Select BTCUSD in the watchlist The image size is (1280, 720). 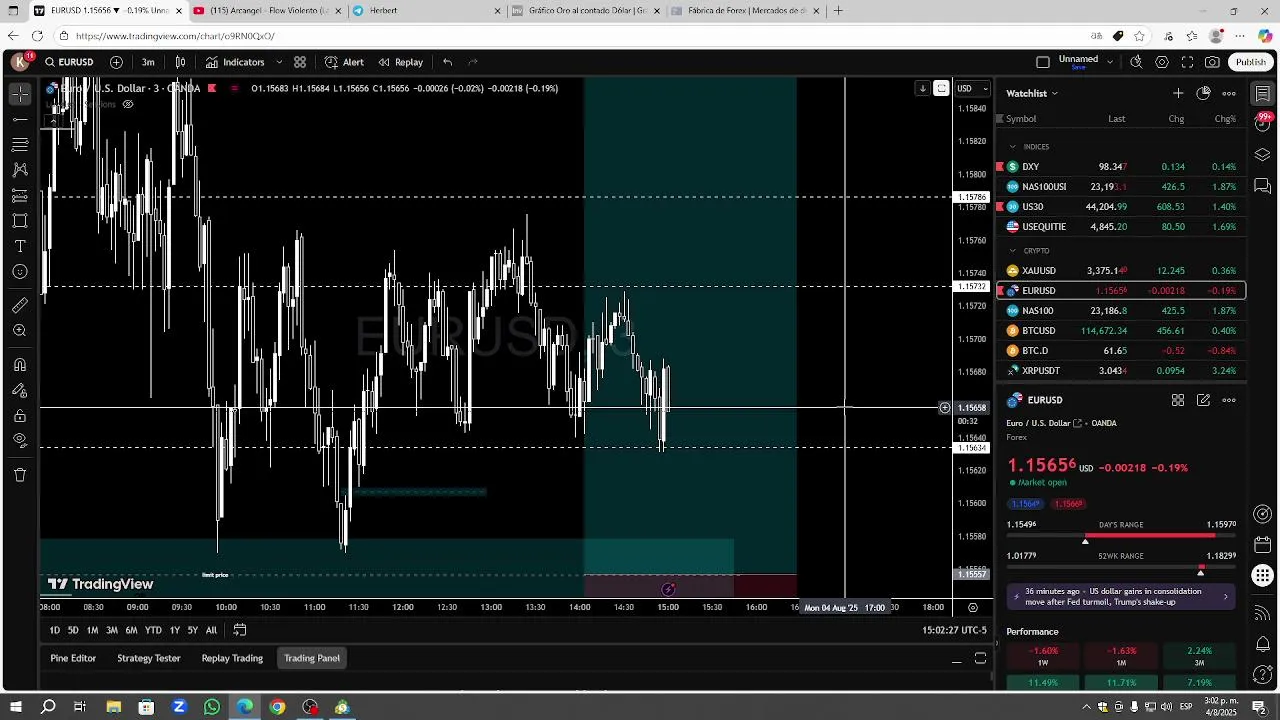1121,331
